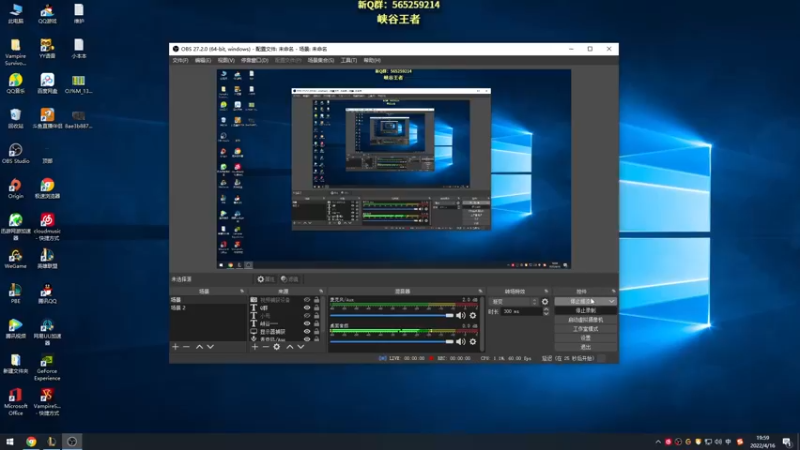800x450 pixels.
Task: Select 场景 2 in the scenes list
Action: [x=208, y=308]
